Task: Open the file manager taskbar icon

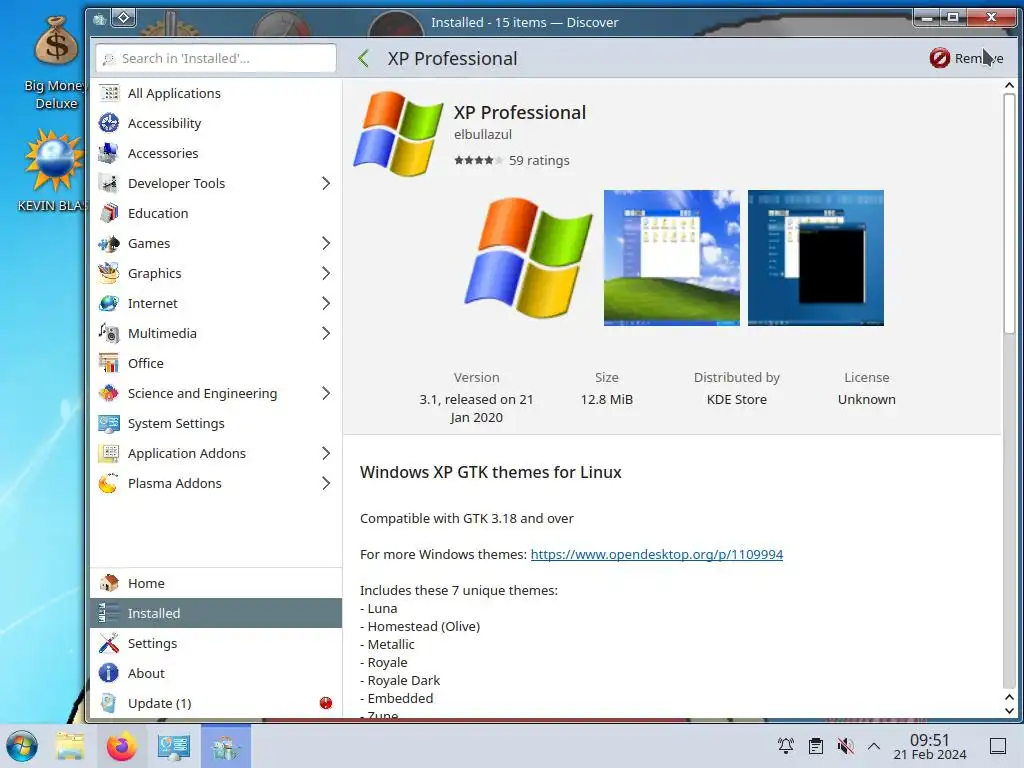Action: 70,746
